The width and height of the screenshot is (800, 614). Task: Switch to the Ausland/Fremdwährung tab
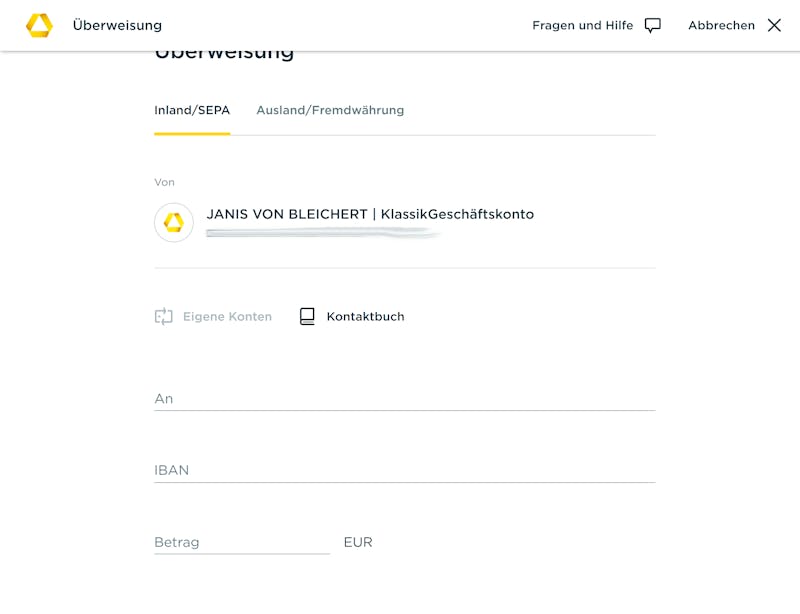click(330, 110)
